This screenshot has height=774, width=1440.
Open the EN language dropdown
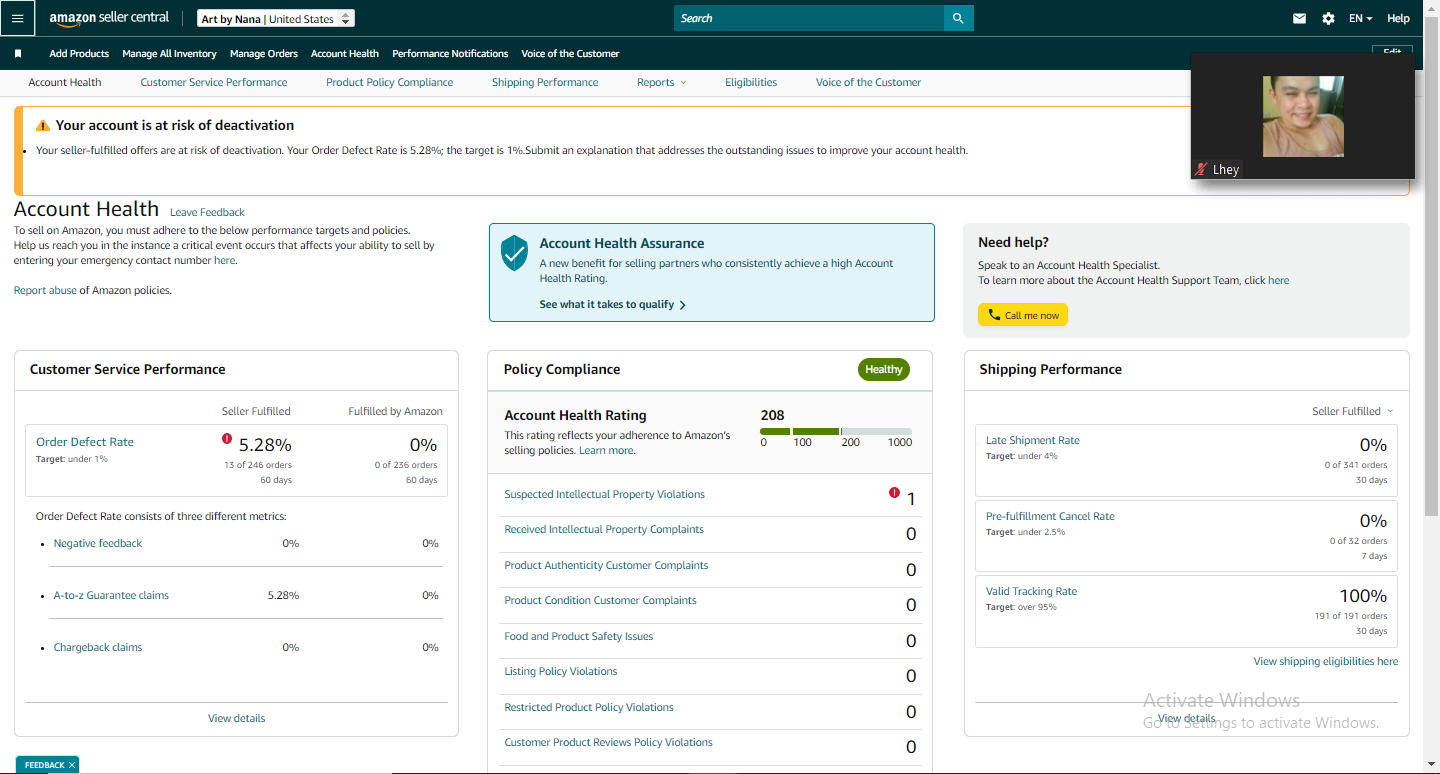click(x=1360, y=18)
